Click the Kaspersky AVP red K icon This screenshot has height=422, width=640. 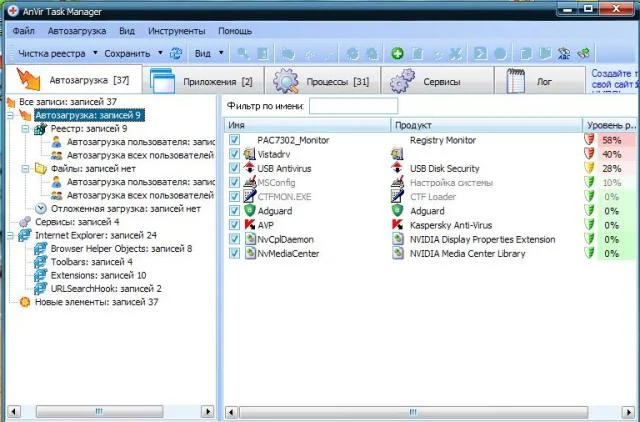[249, 225]
